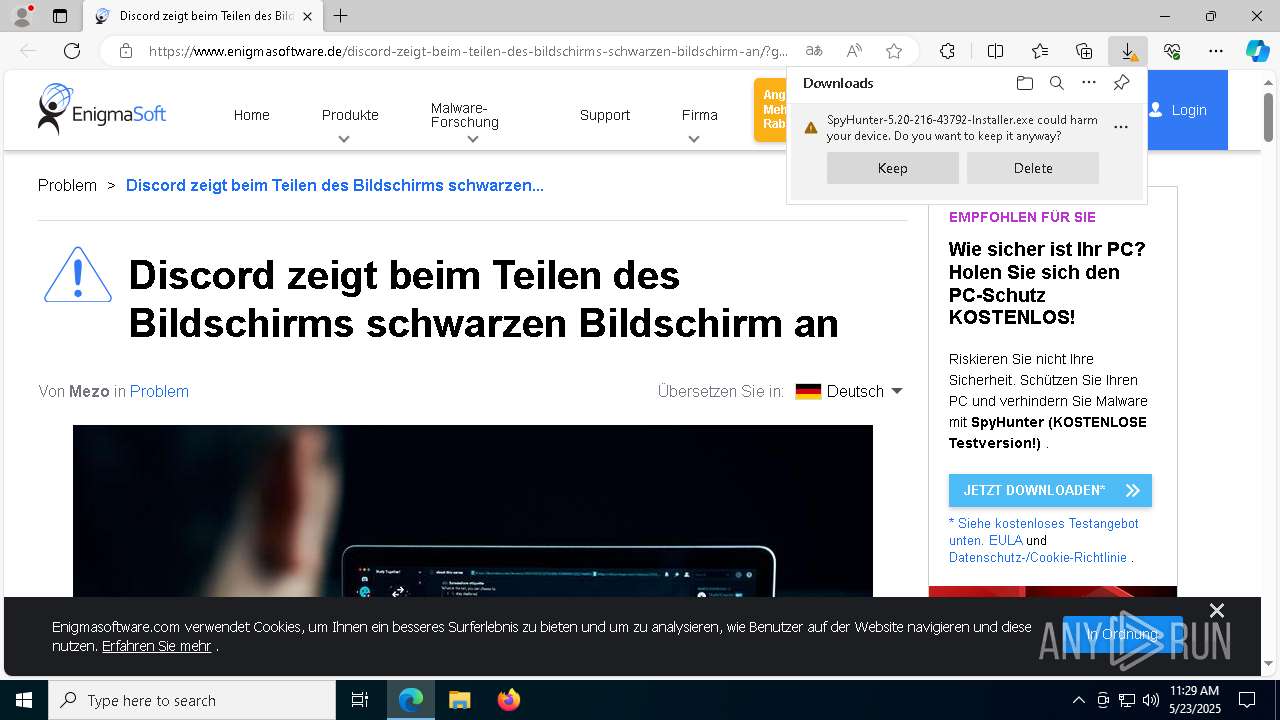Search downloads with magnifier icon
The height and width of the screenshot is (720, 1280).
click(1056, 83)
